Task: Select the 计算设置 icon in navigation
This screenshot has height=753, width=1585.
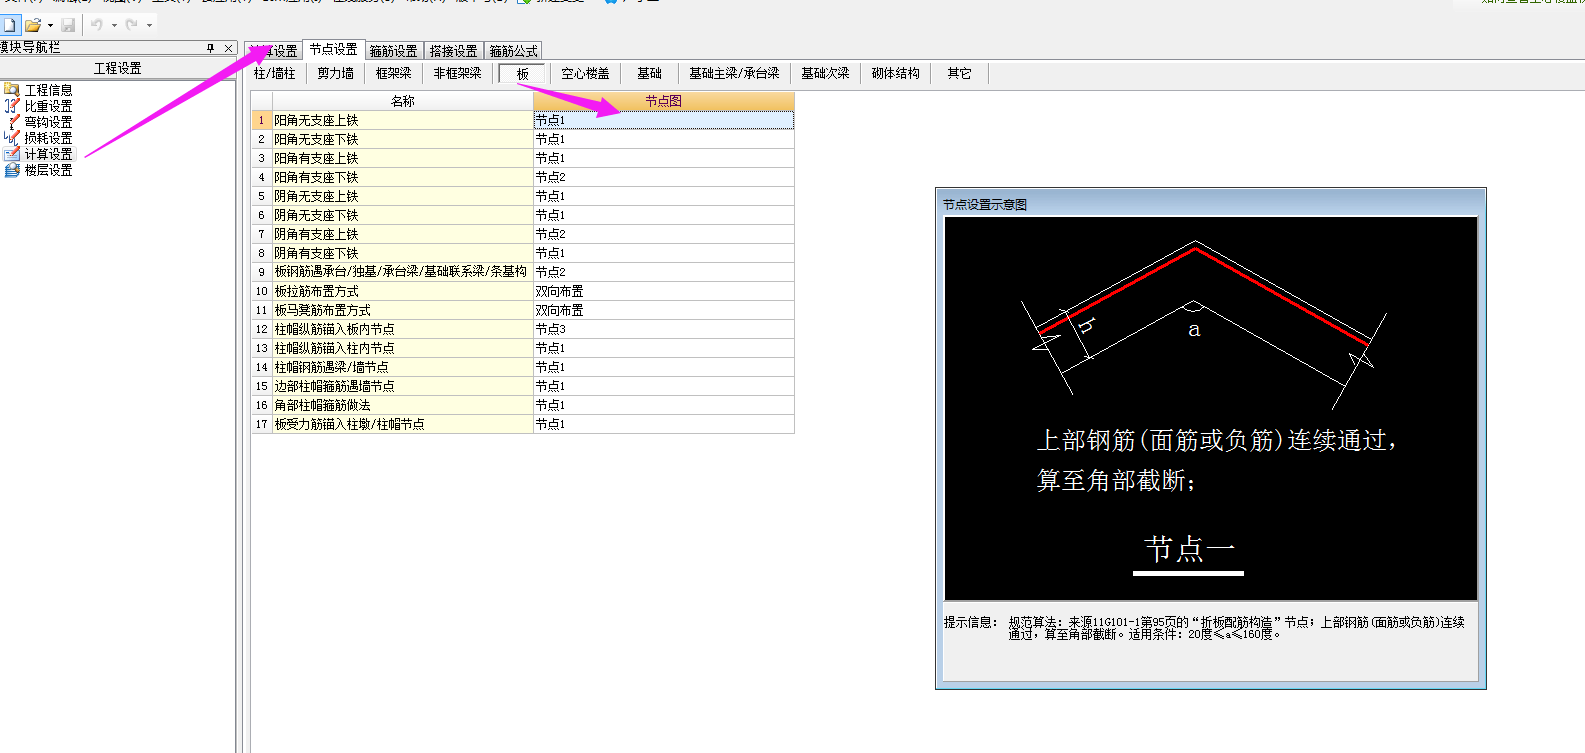Action: 12,154
